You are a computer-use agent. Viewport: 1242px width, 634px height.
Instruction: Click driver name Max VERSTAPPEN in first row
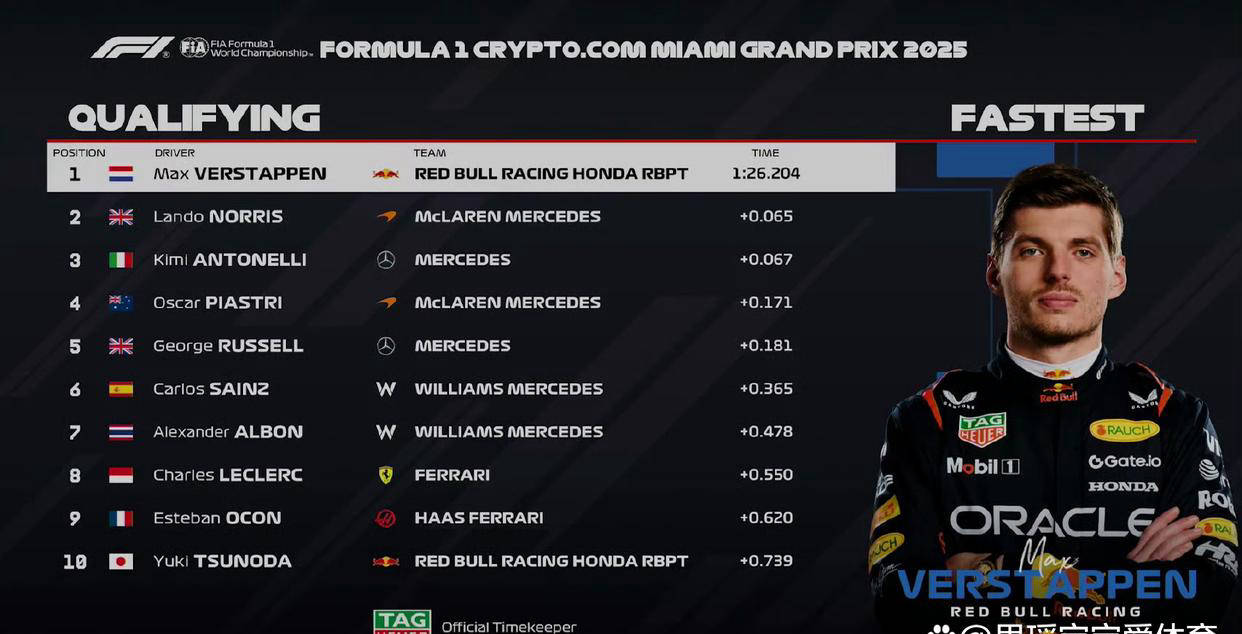tap(240, 174)
